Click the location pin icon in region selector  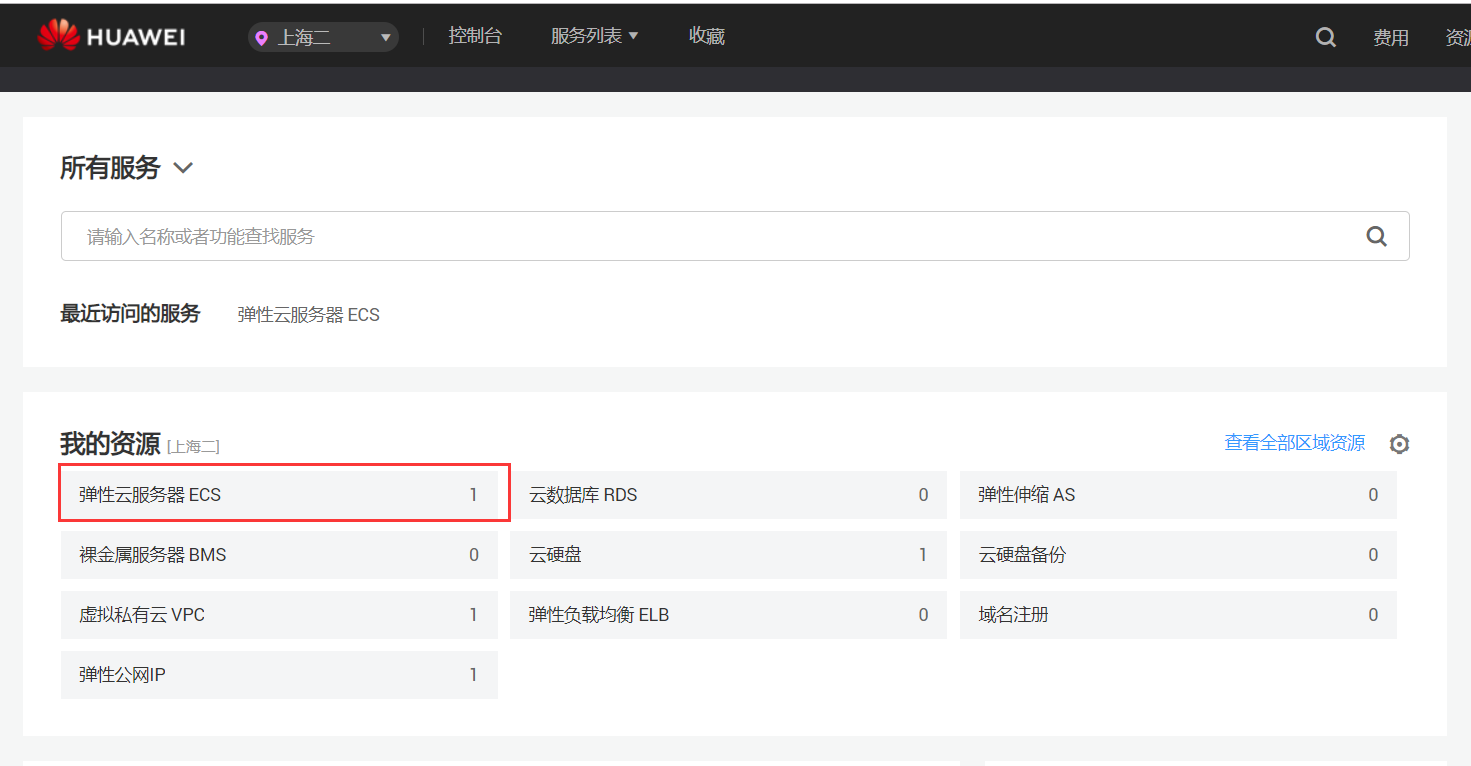pos(262,39)
